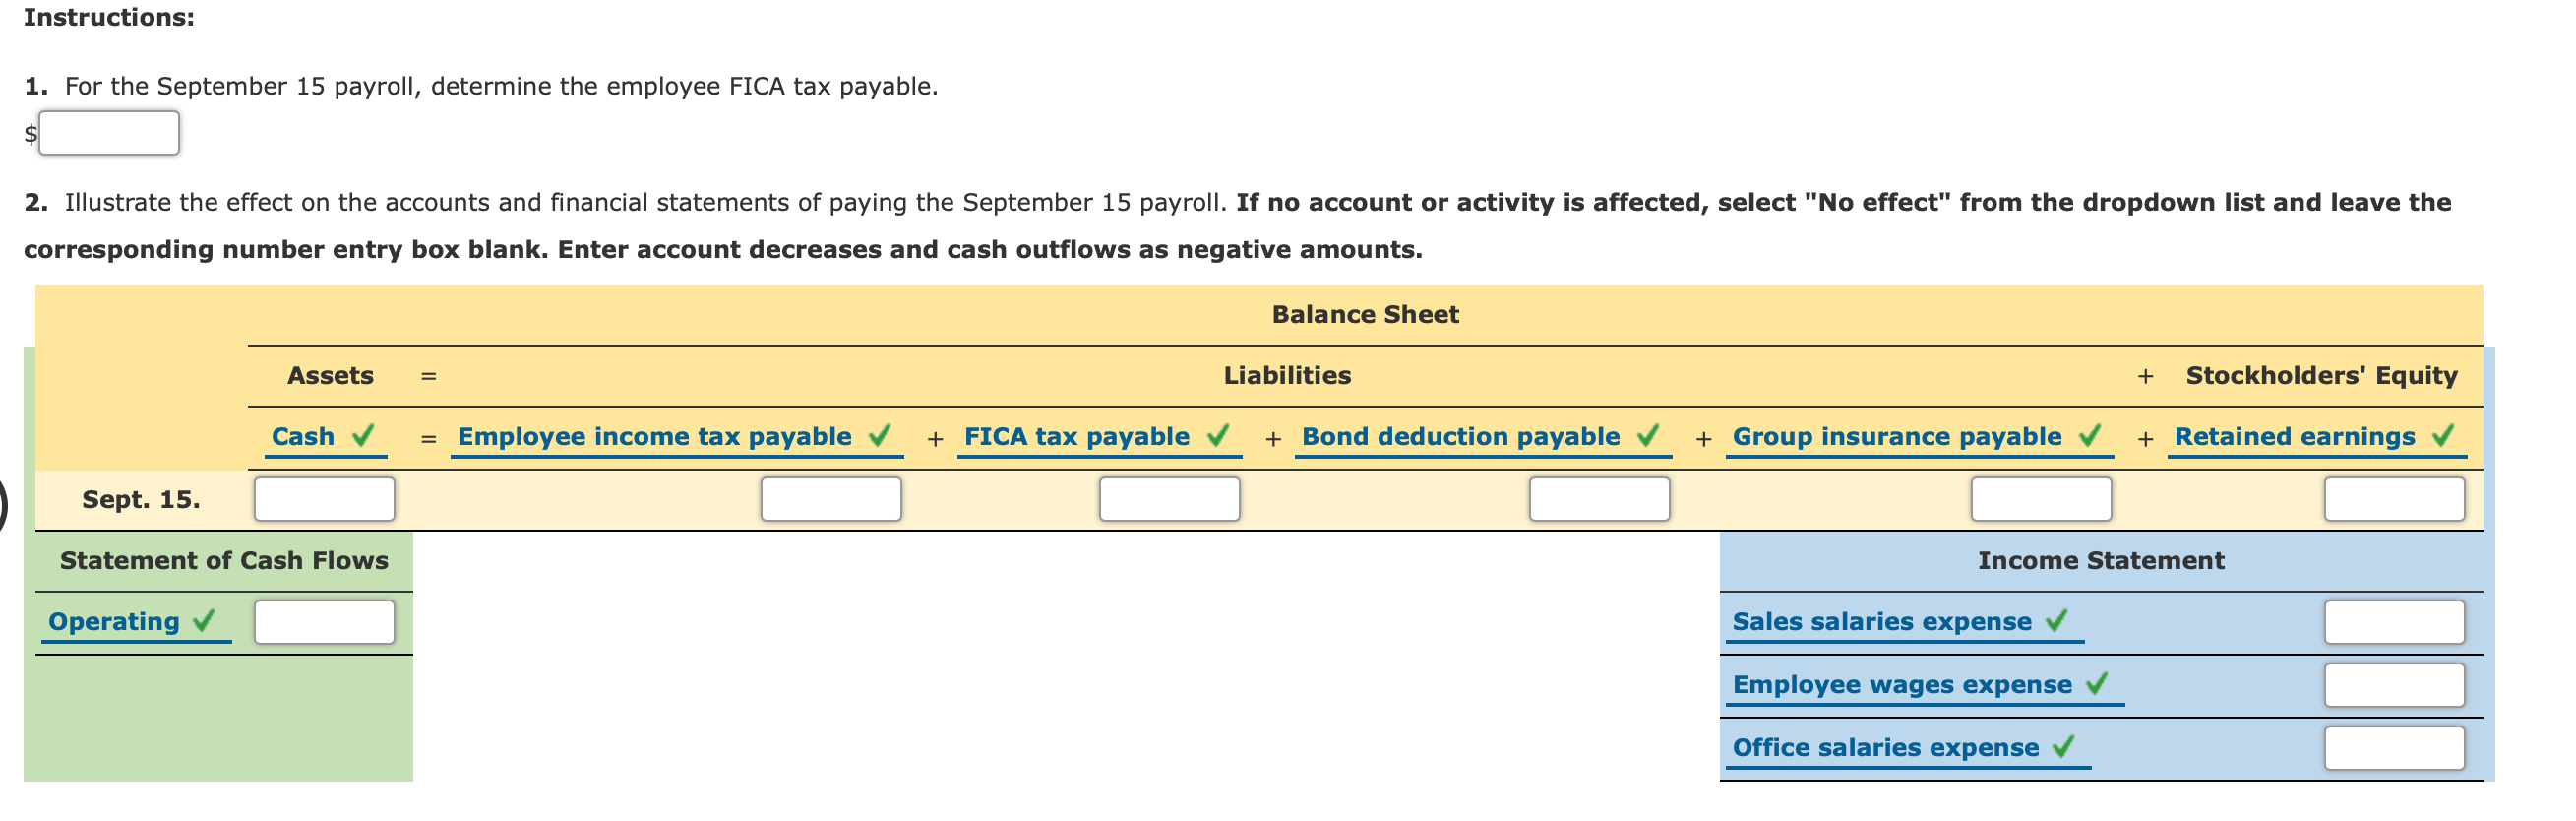
Task: Click the checkmark next to Operating selection
Action: tap(204, 621)
